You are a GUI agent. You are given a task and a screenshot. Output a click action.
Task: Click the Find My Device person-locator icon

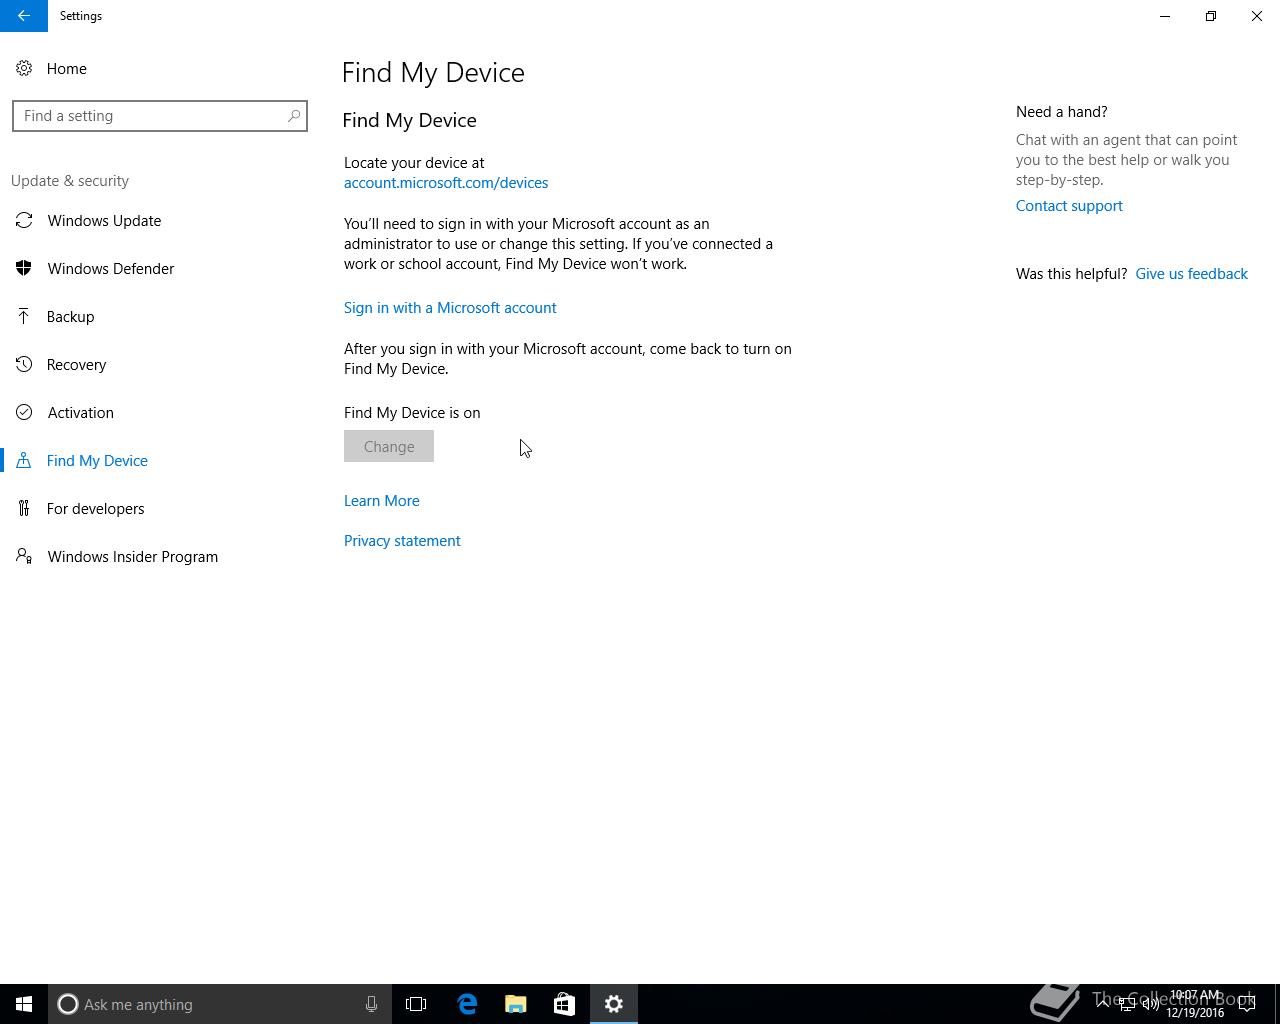24,460
